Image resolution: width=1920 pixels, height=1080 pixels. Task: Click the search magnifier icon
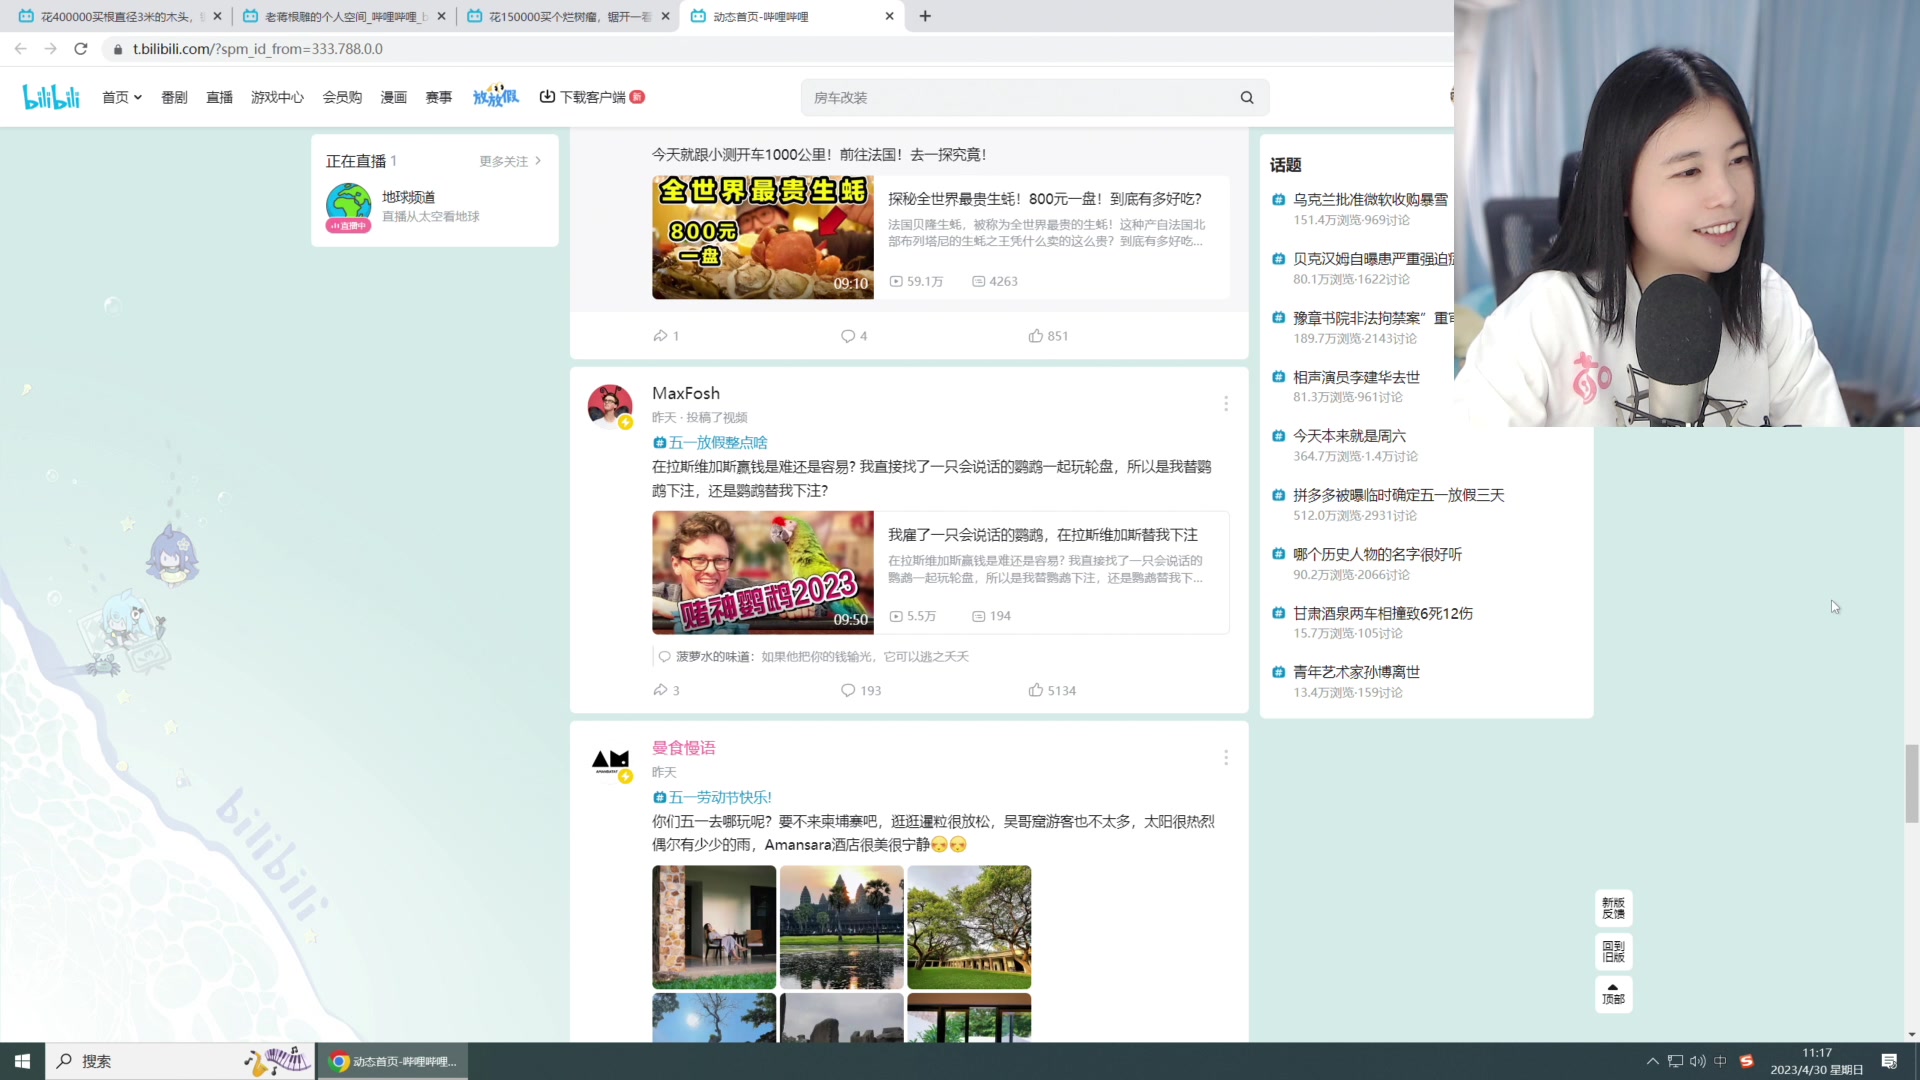click(1247, 97)
